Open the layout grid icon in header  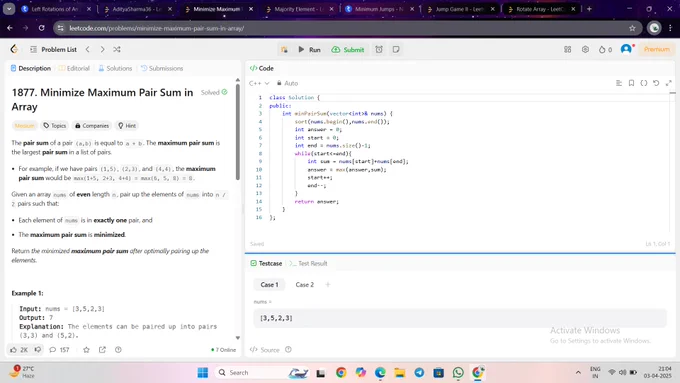567,49
